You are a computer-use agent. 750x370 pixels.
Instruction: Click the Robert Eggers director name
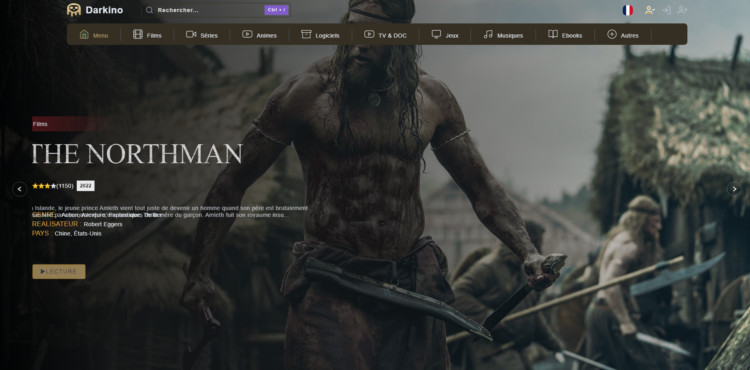coord(103,224)
